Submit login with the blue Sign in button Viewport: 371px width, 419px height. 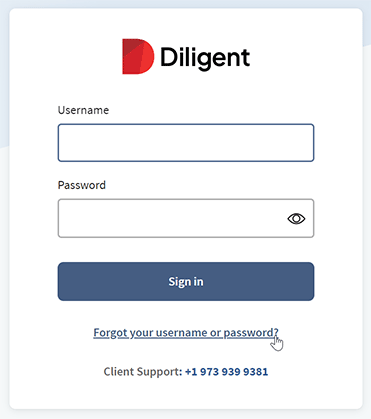(186, 281)
